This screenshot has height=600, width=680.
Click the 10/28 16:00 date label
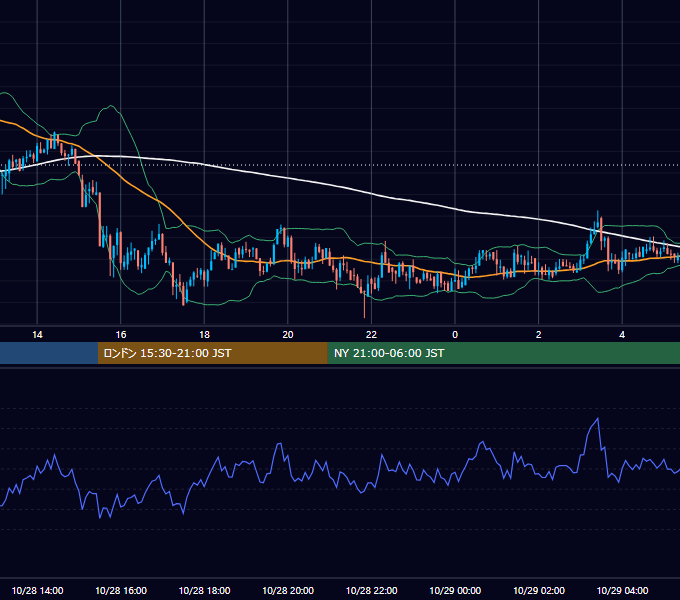pyautogui.click(x=121, y=590)
